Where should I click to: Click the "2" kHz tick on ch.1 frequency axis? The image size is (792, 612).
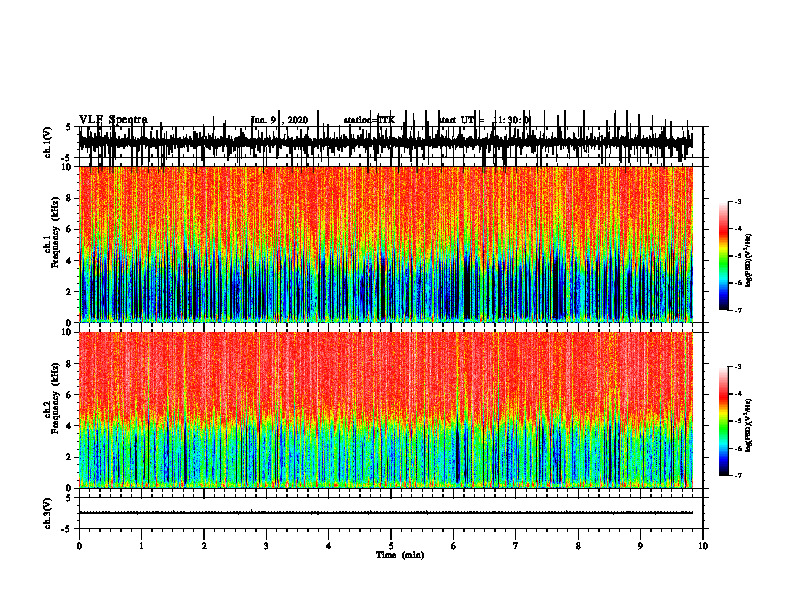pos(70,291)
